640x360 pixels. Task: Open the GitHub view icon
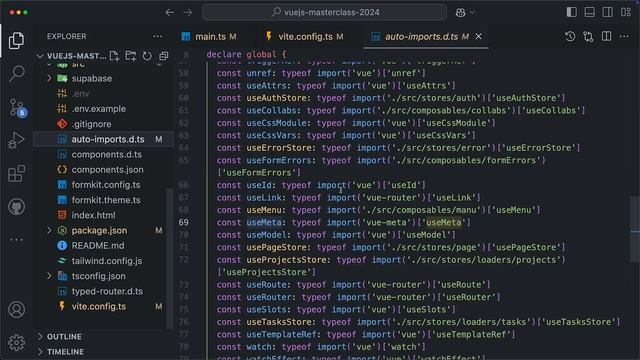16,207
